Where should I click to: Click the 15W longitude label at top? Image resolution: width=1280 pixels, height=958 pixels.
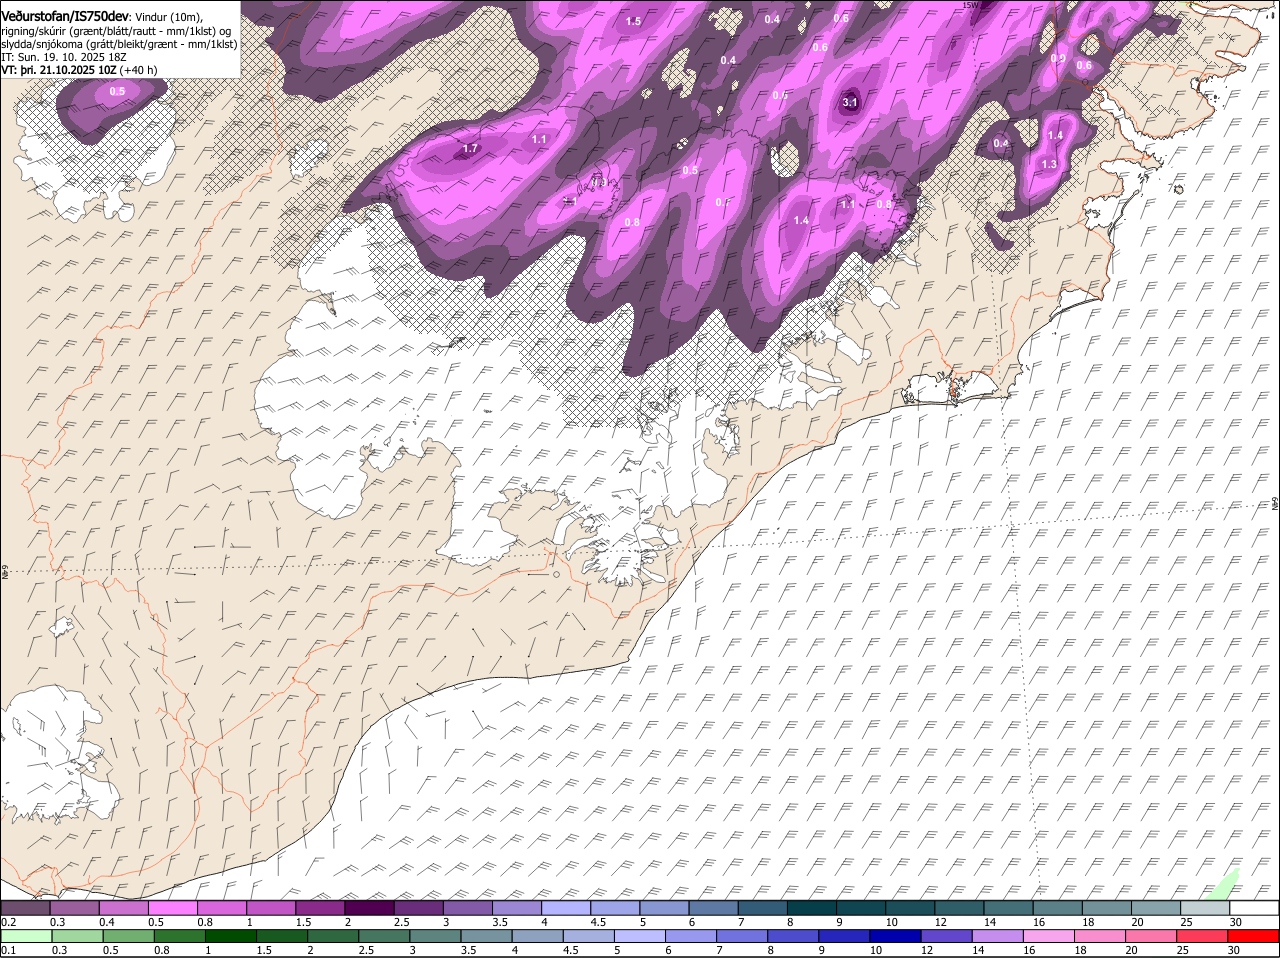point(969,5)
